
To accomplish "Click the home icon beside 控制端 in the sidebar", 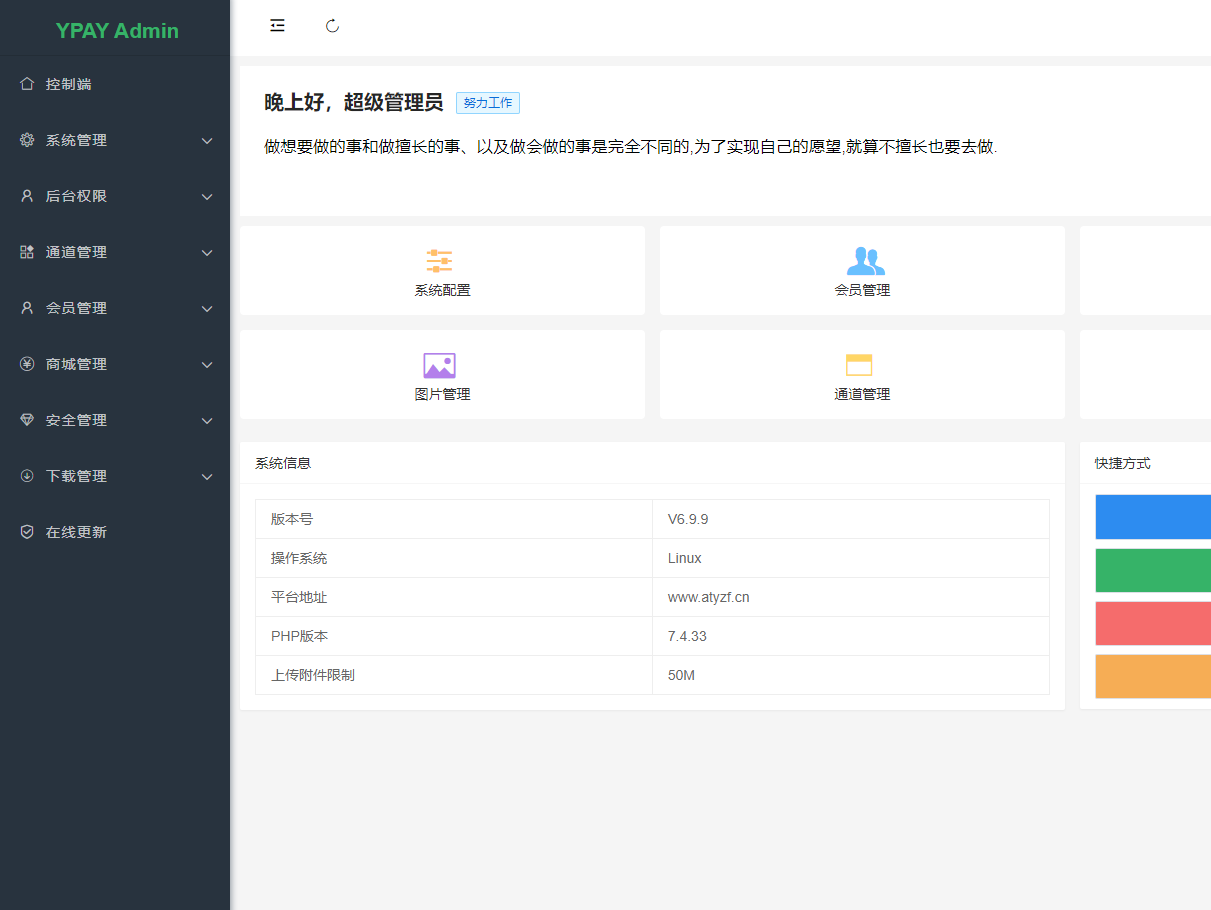I will tap(27, 84).
